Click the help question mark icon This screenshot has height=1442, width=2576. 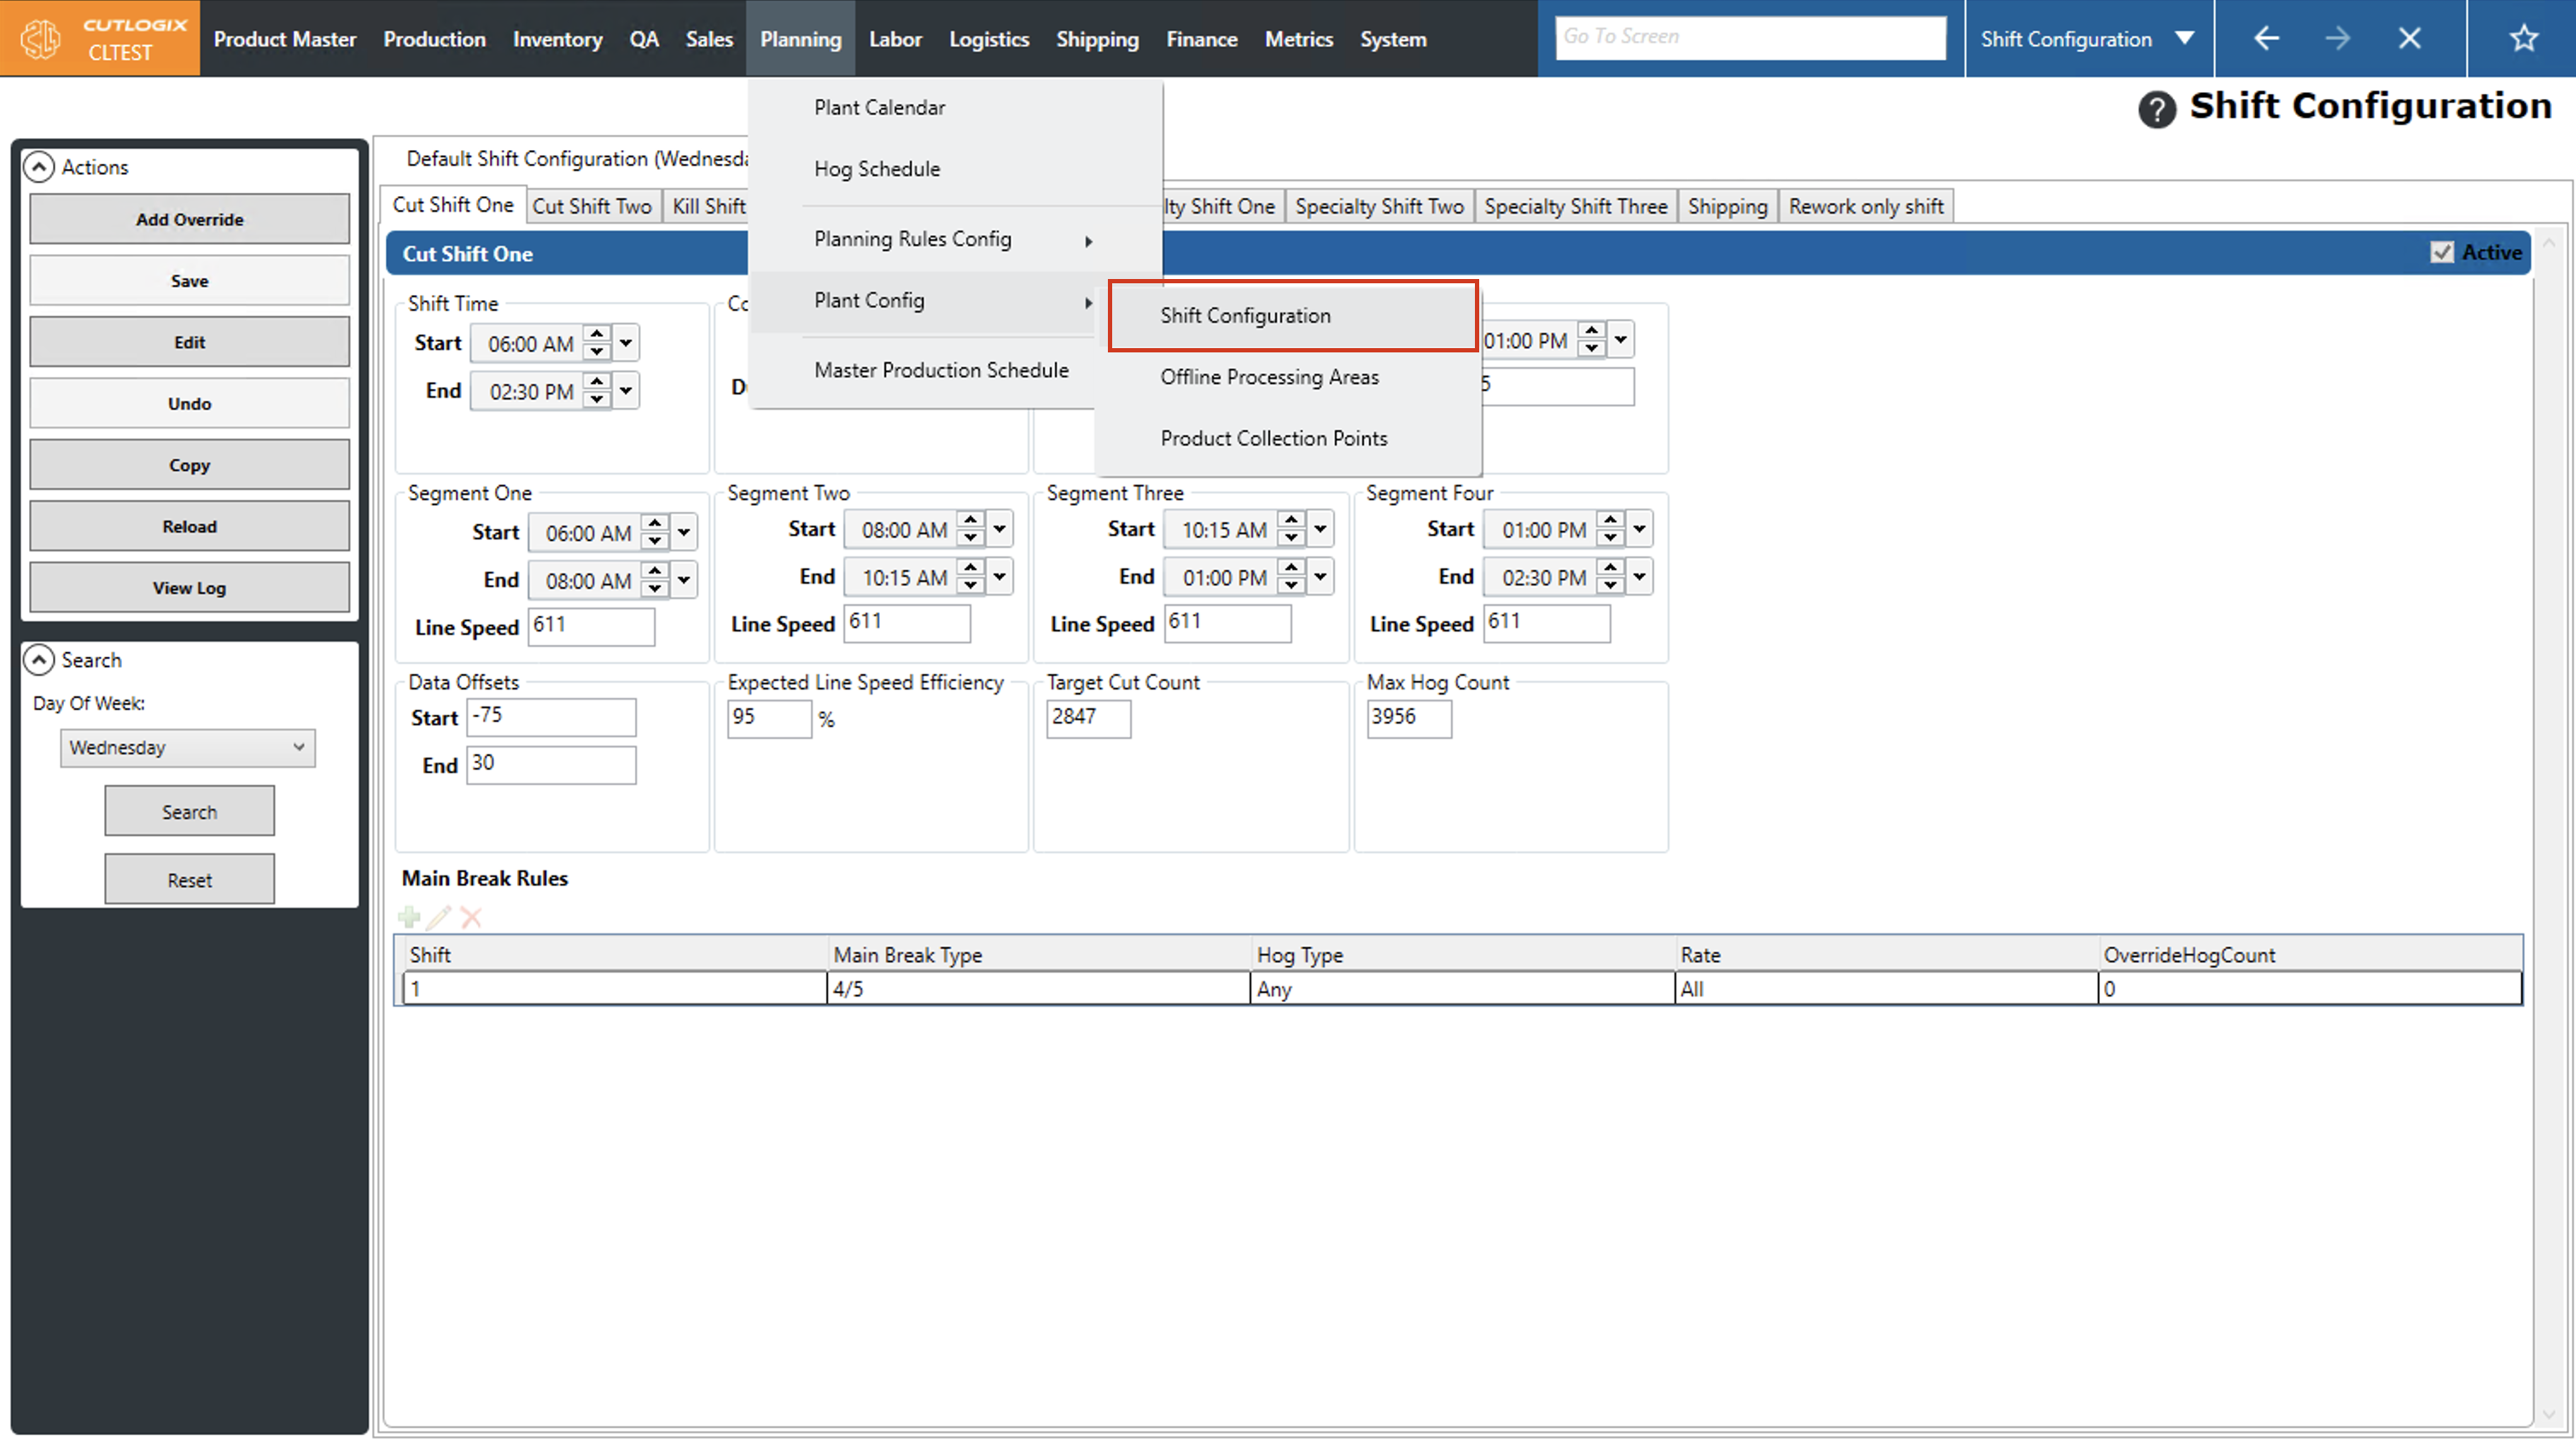pos(2156,109)
